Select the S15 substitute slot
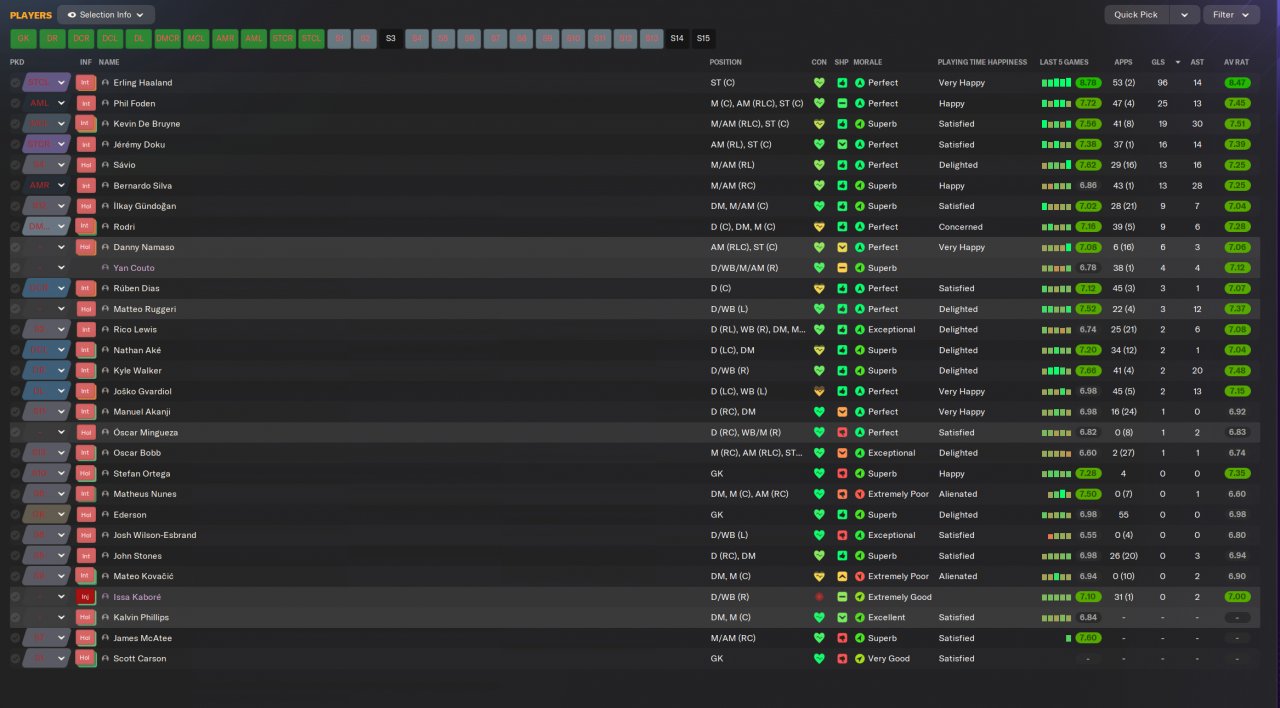 (x=703, y=39)
